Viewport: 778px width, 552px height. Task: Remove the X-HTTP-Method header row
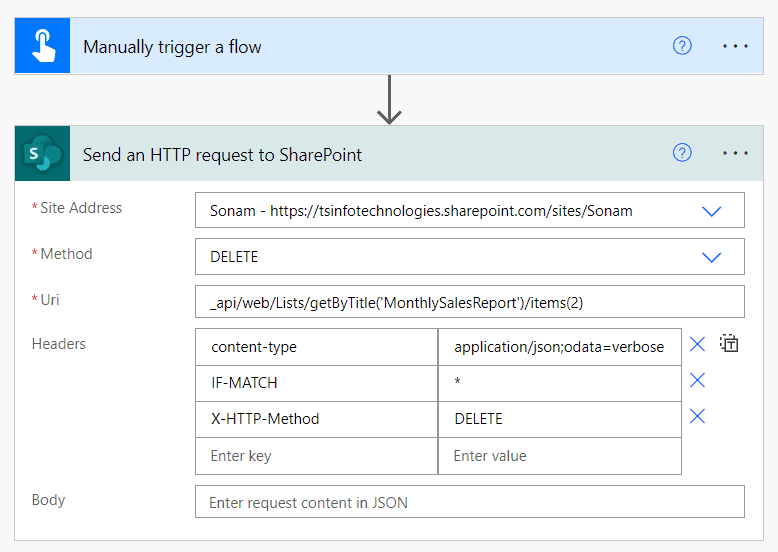coord(697,417)
